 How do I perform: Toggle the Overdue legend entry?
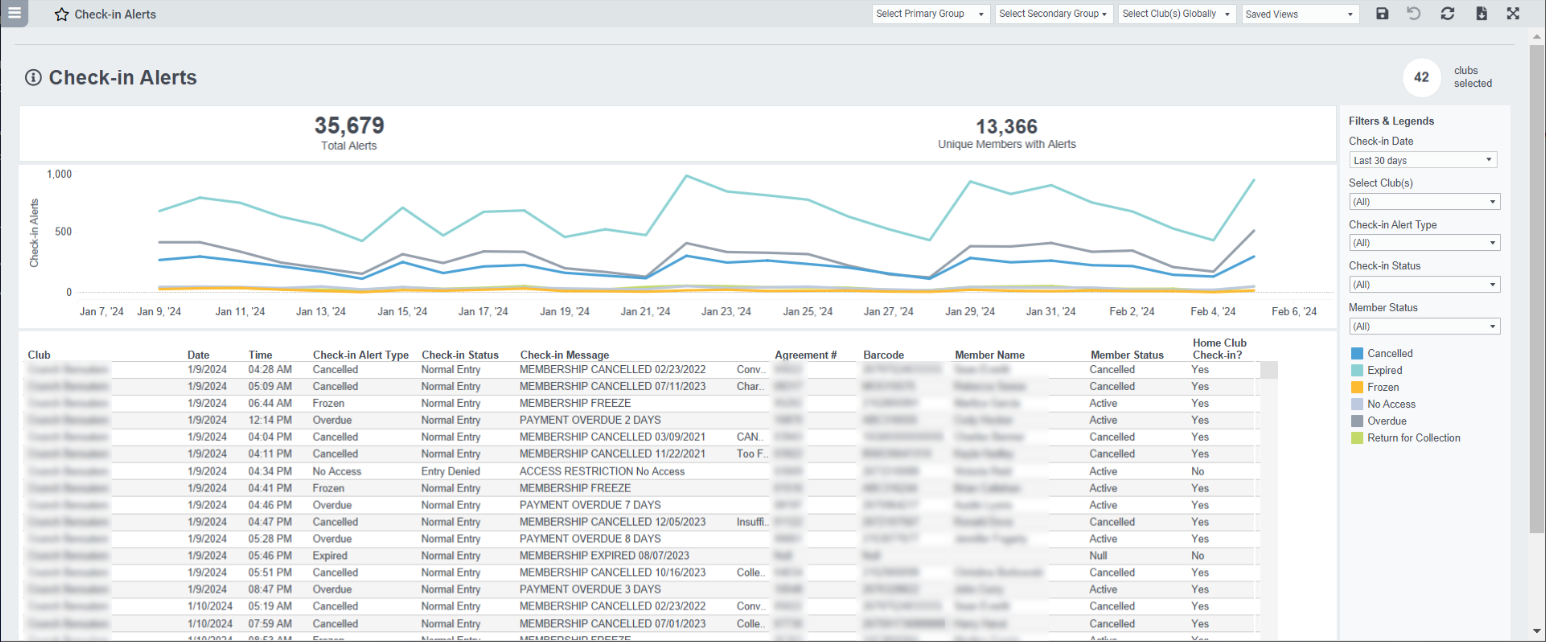[x=1385, y=421]
